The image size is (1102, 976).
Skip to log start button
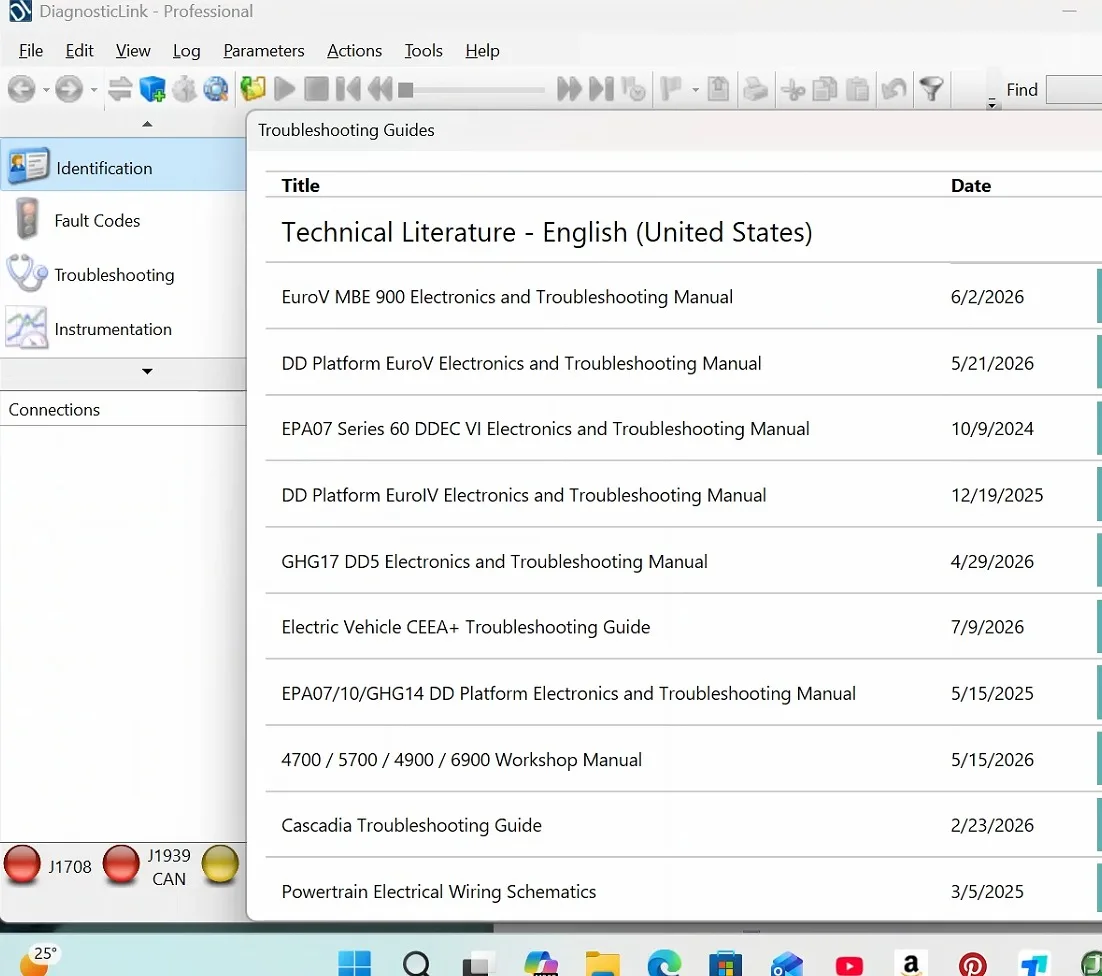pos(349,89)
